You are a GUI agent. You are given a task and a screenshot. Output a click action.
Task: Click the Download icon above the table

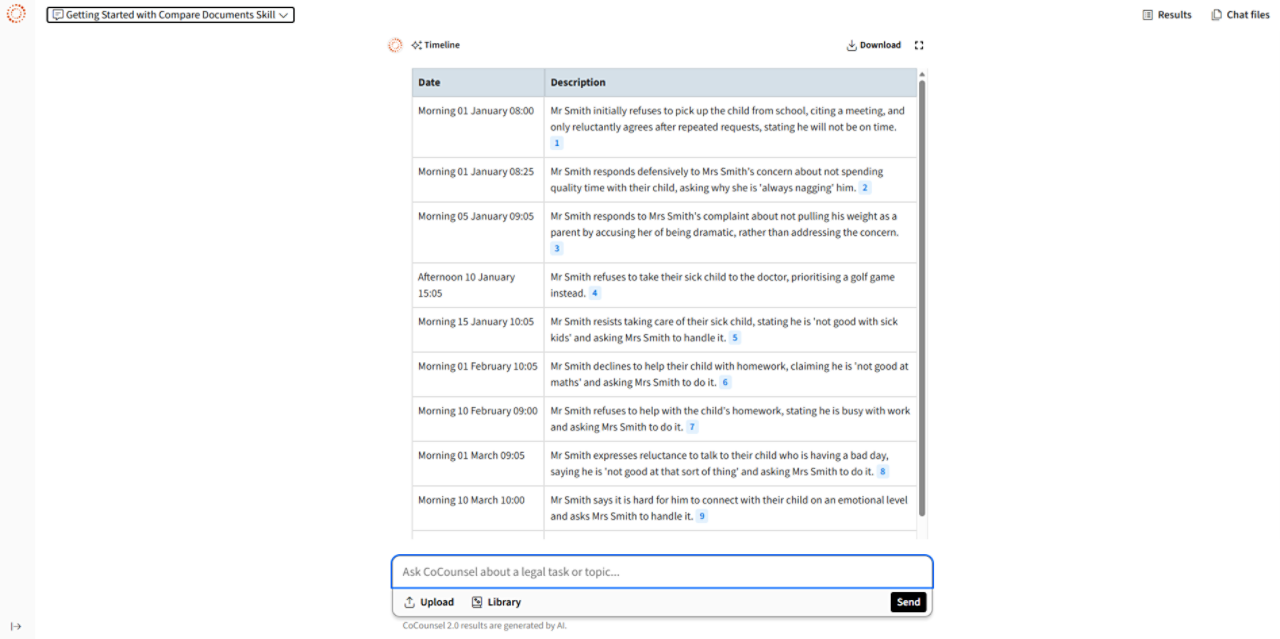point(852,45)
